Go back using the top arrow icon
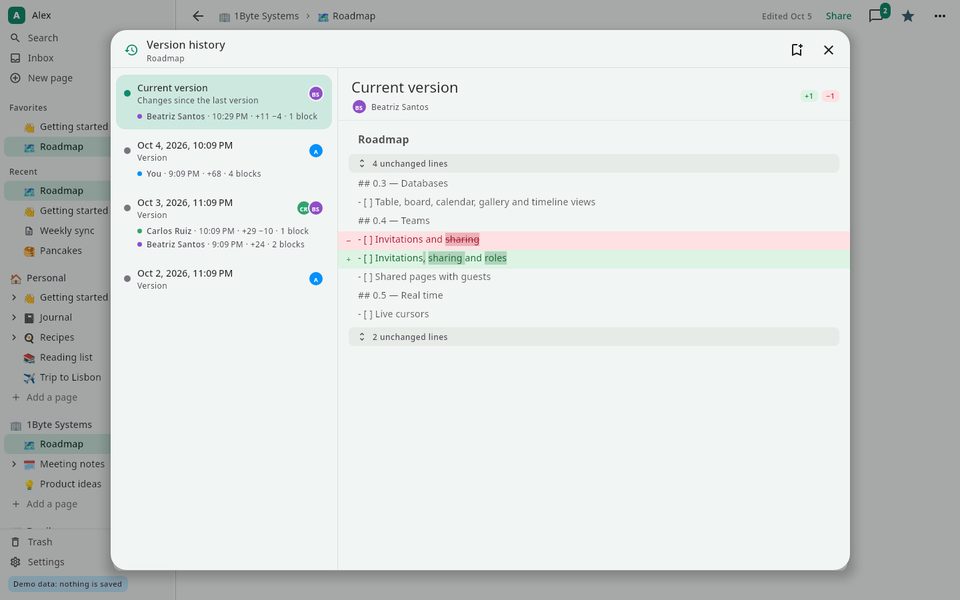 [x=198, y=16]
